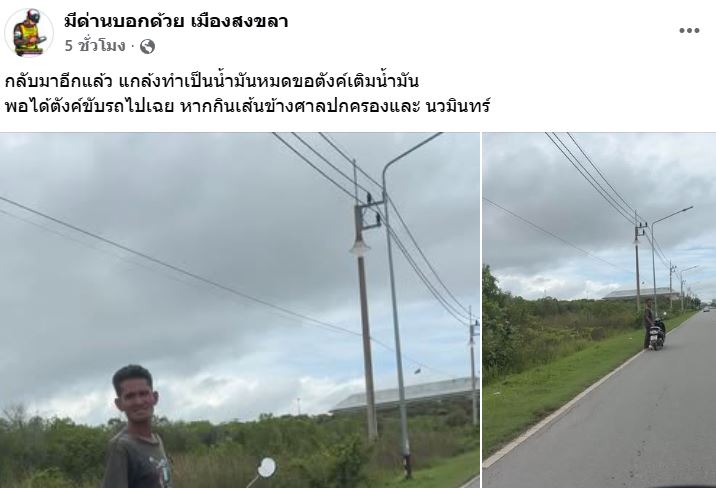Click the word นวมินทร์ in post text

(458, 106)
